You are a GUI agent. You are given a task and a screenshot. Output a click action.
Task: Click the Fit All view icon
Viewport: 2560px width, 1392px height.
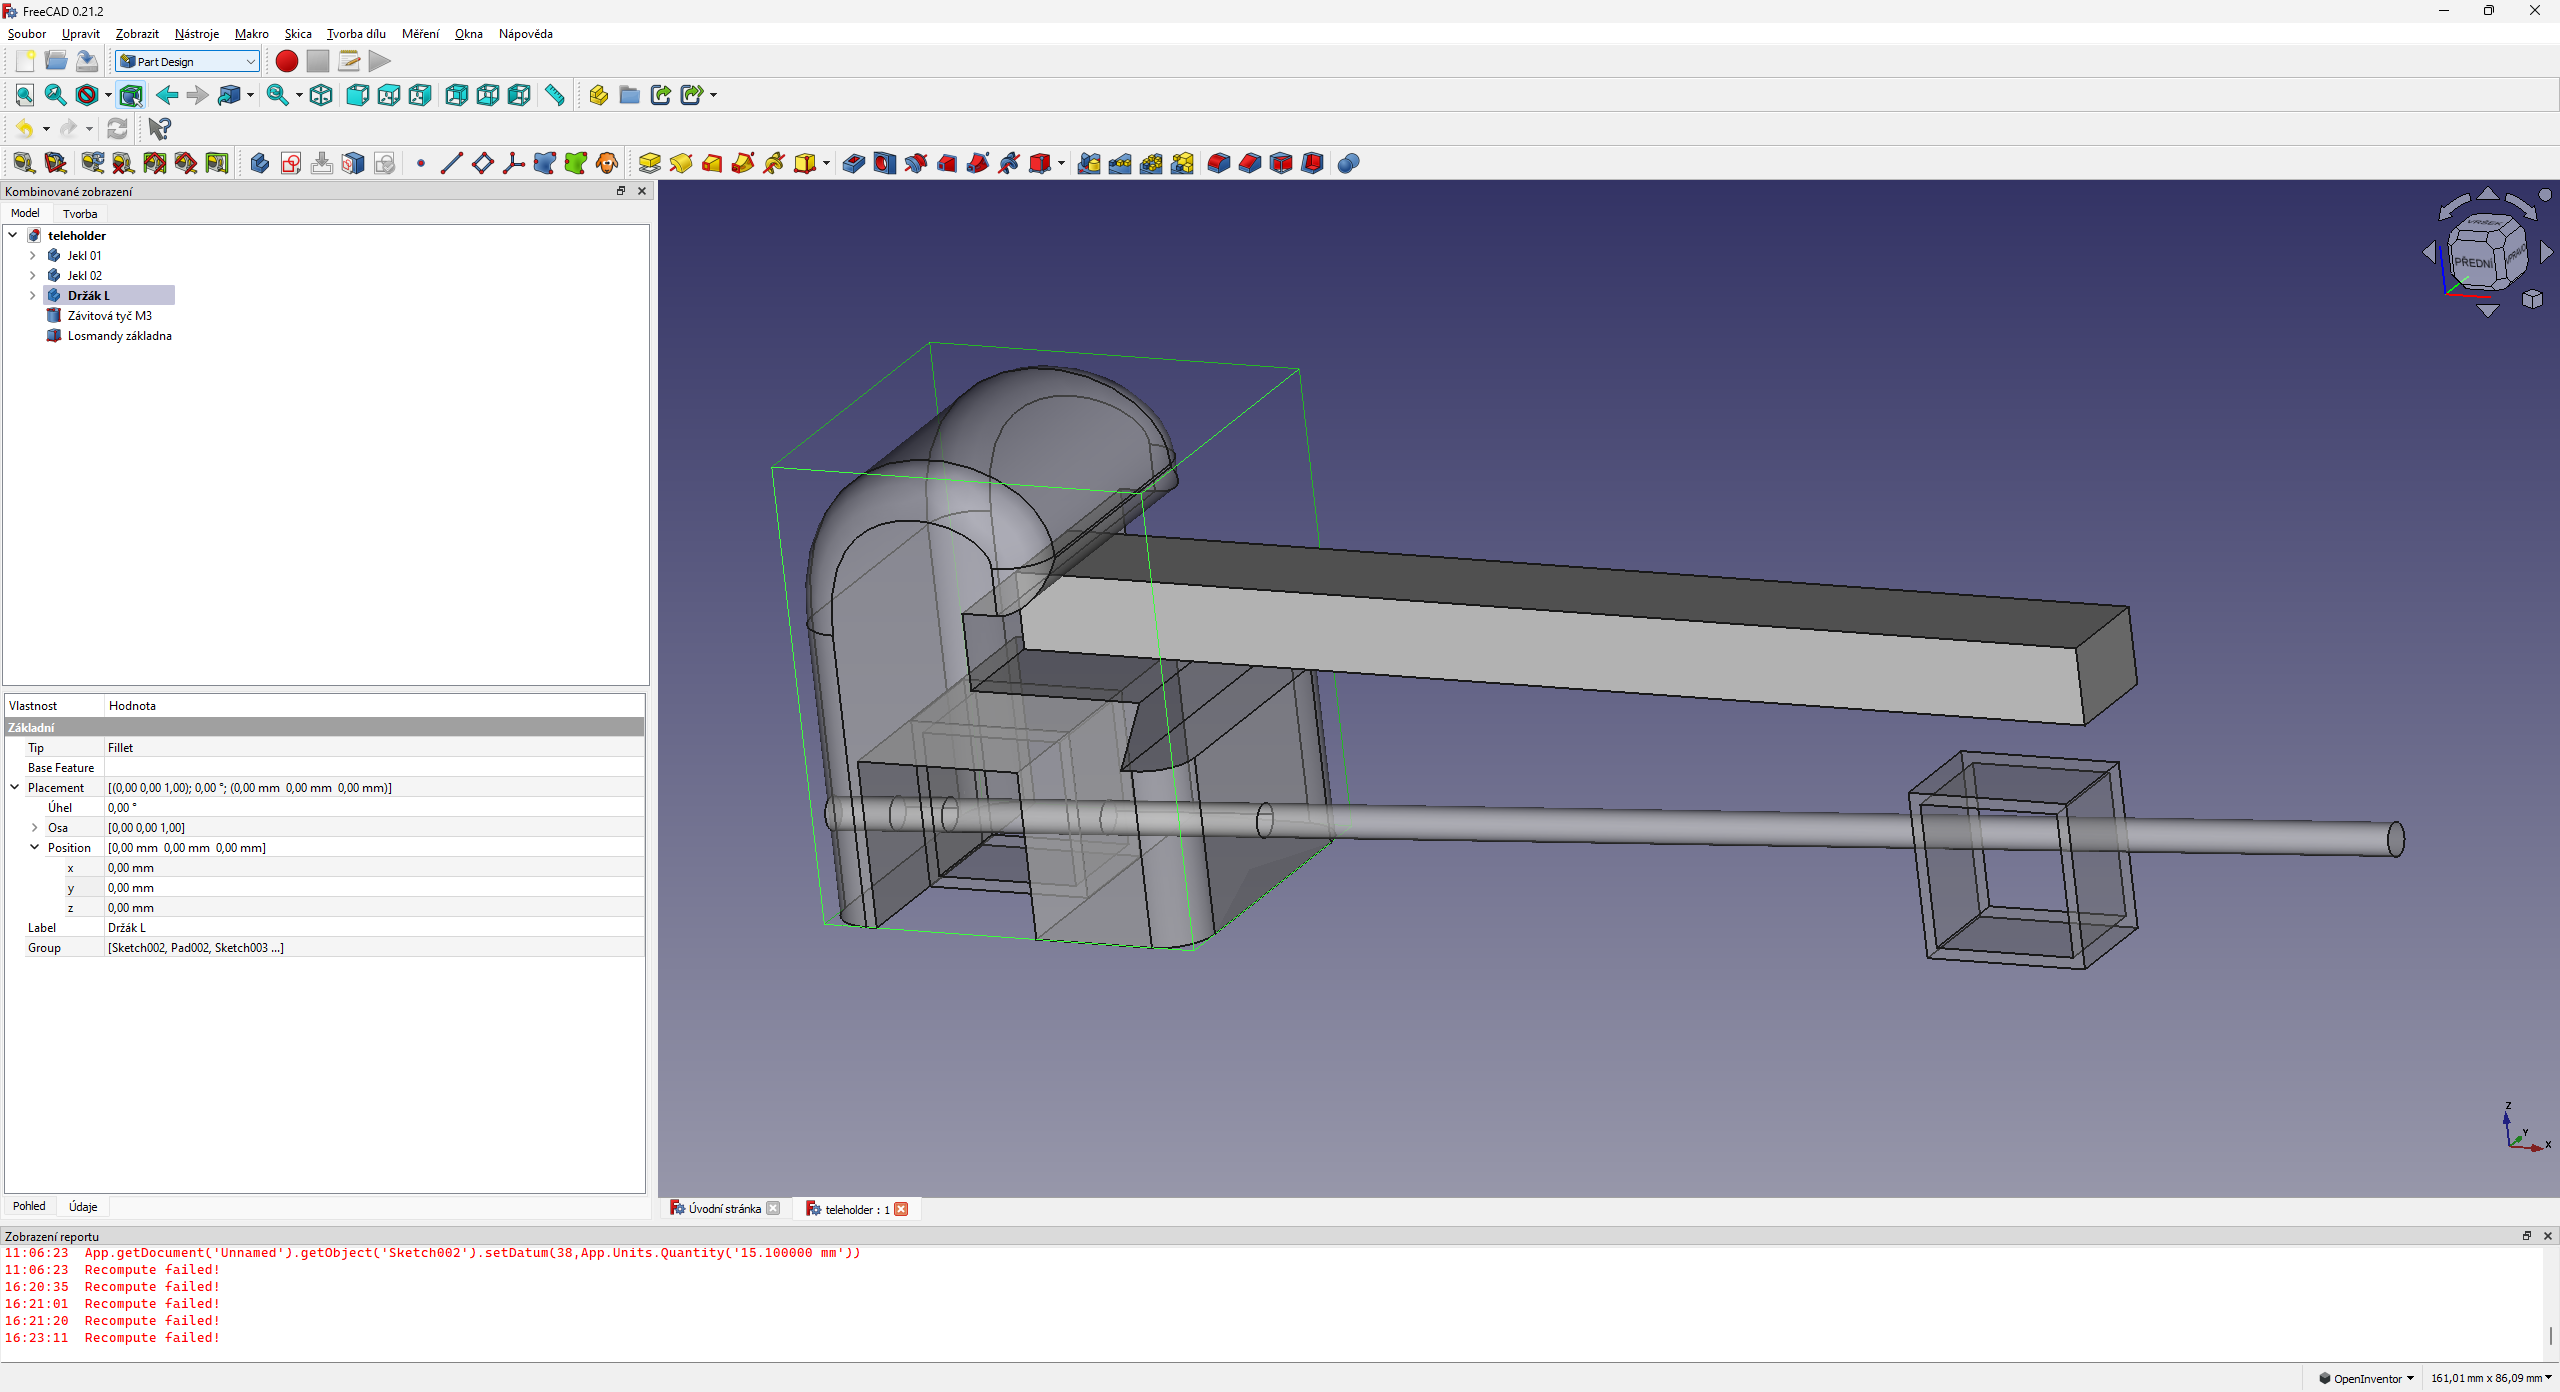[24, 95]
